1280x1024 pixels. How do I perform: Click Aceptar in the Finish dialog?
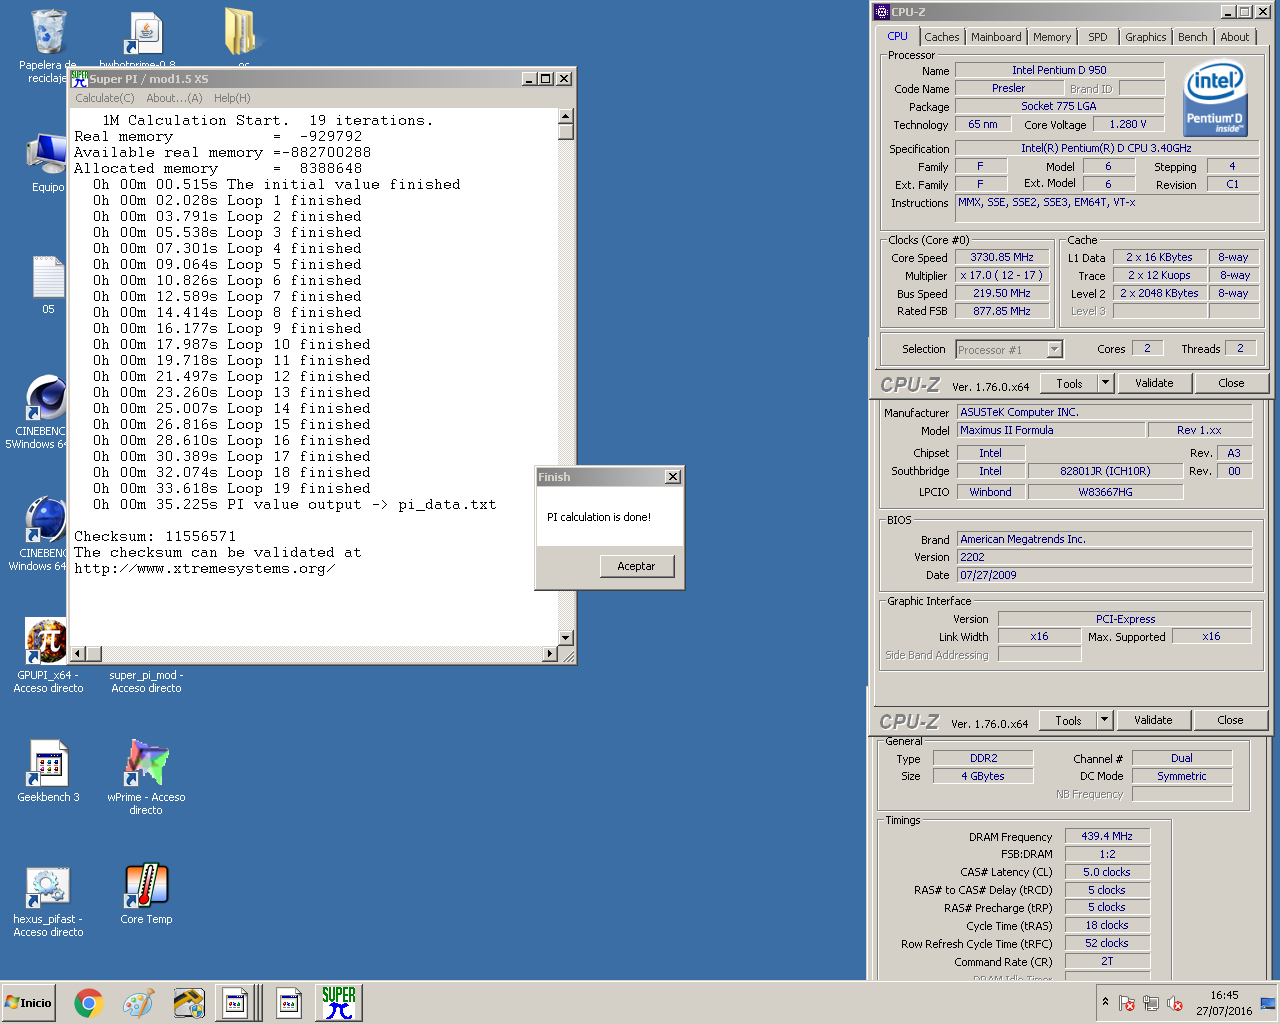(636, 566)
